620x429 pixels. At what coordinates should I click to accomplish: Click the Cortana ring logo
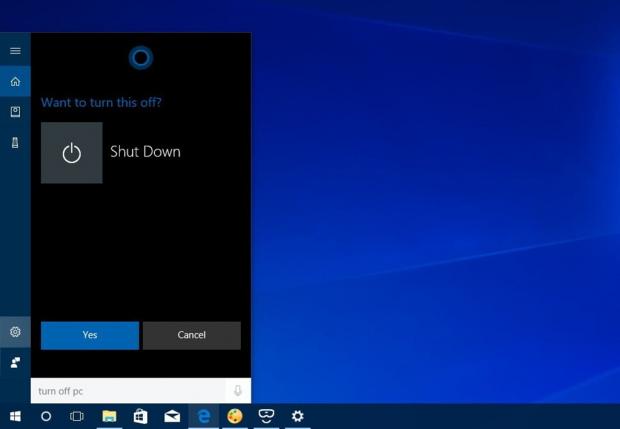[x=141, y=58]
